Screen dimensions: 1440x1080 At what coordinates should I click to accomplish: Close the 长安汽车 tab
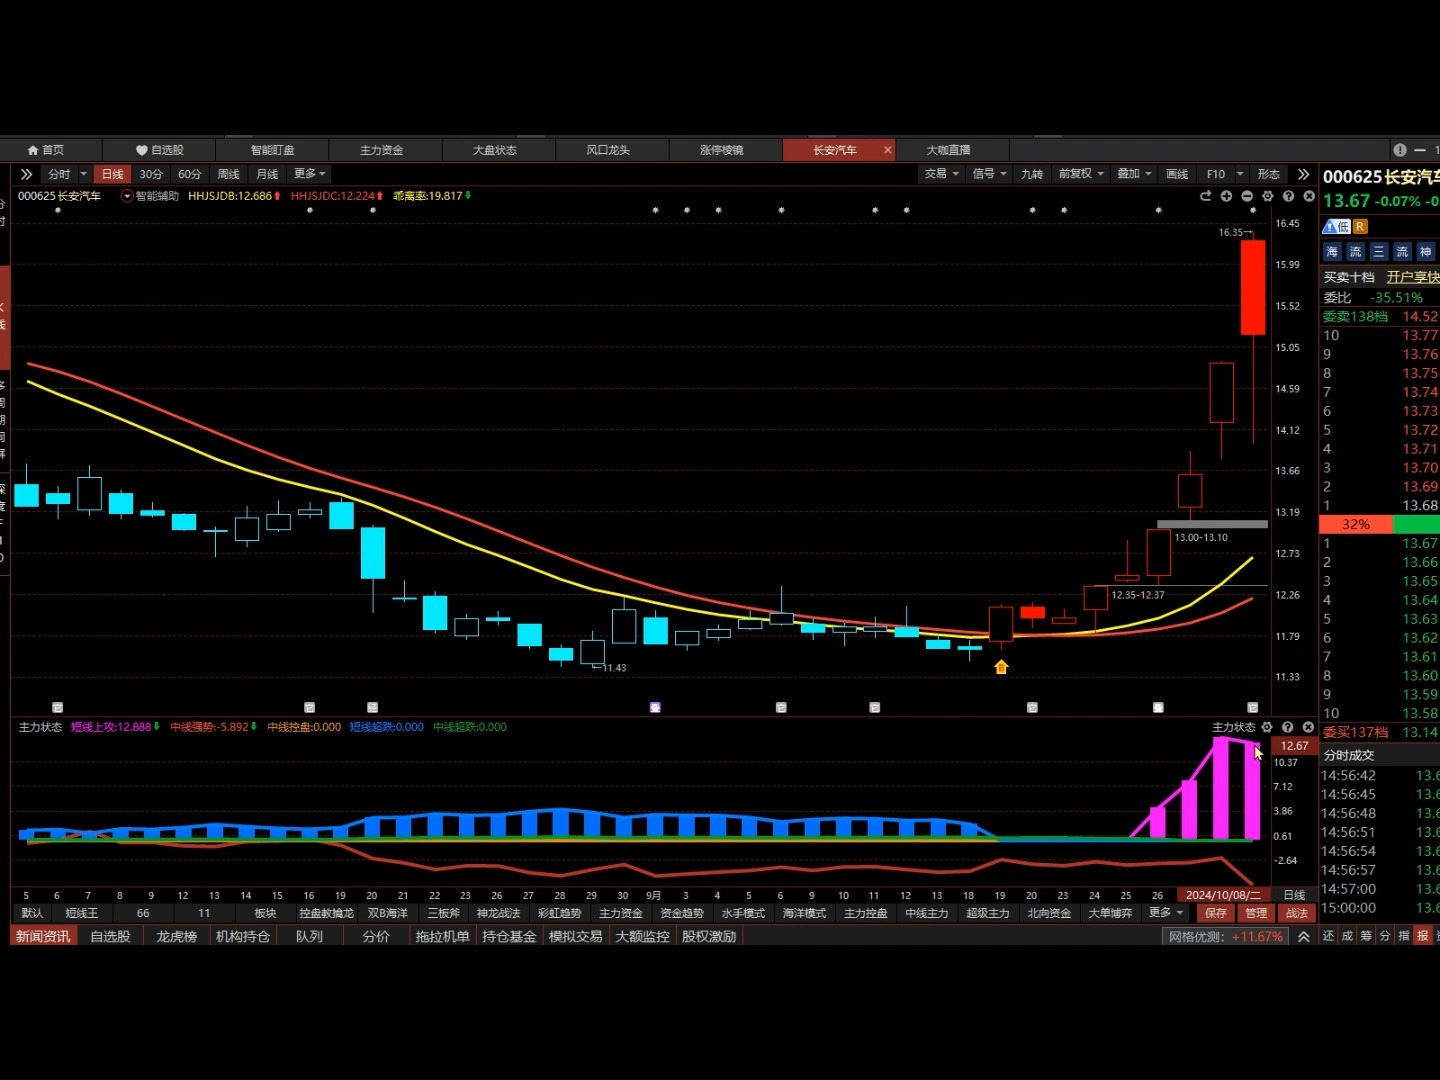[x=887, y=150]
